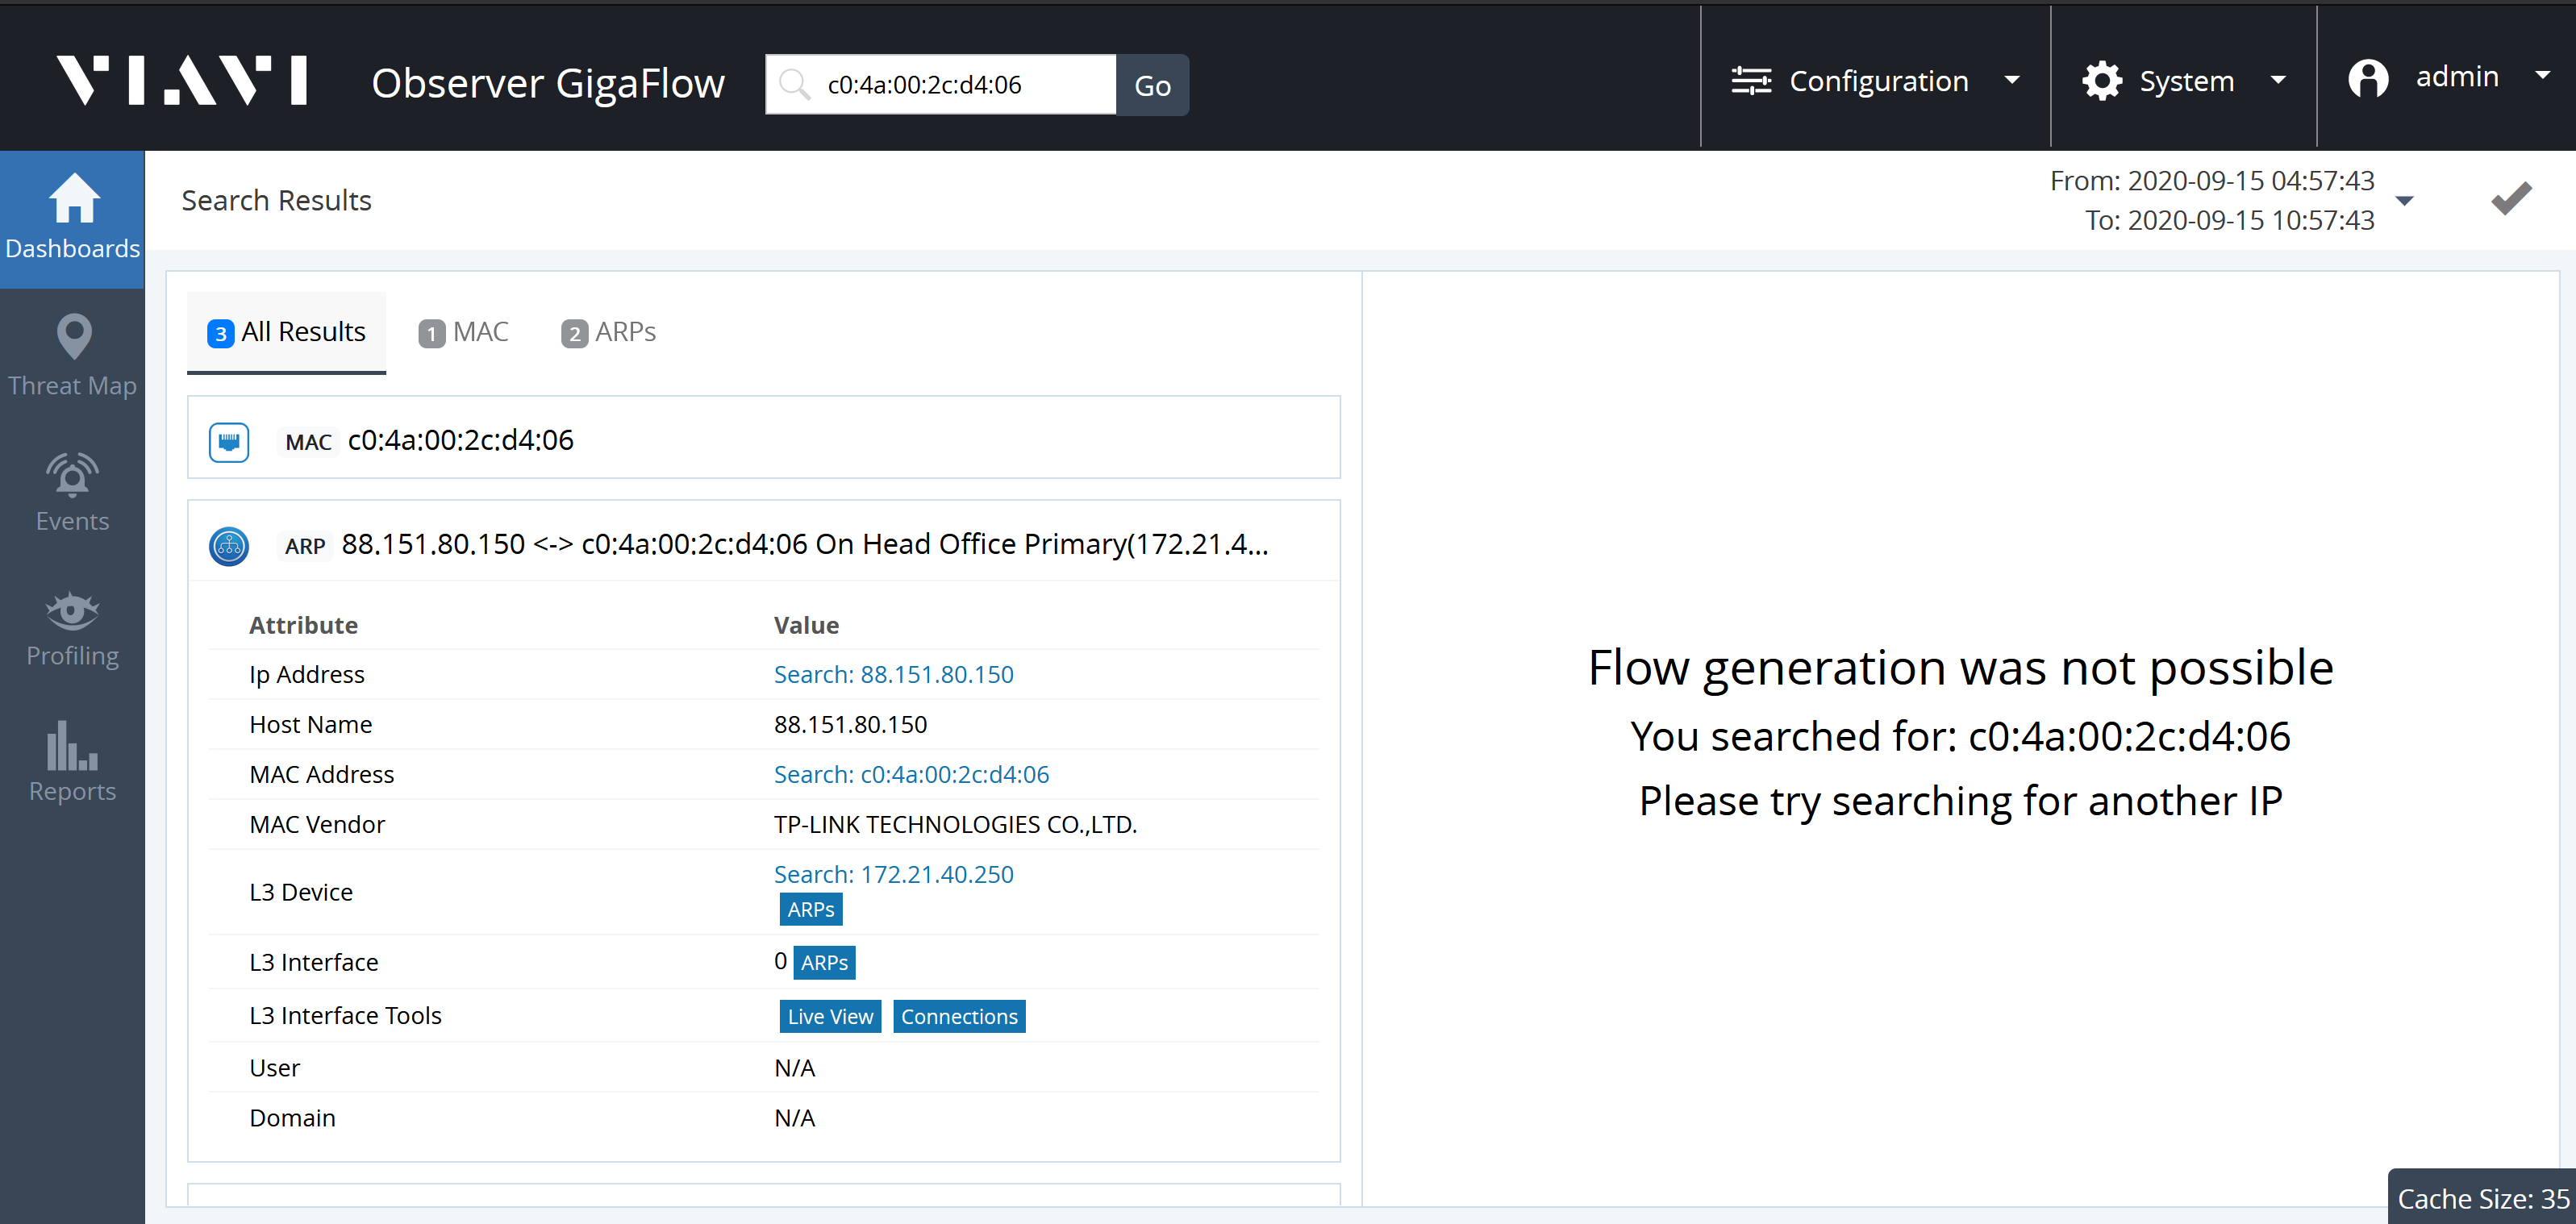Click the Go search button

tap(1152, 85)
